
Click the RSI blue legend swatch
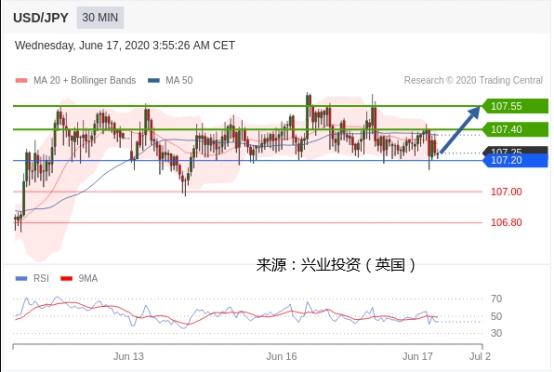[x=22, y=279]
